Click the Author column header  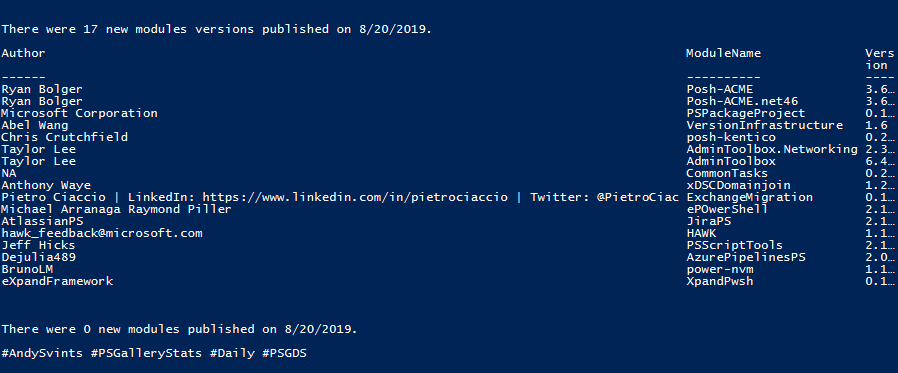pyautogui.click(x=23, y=53)
